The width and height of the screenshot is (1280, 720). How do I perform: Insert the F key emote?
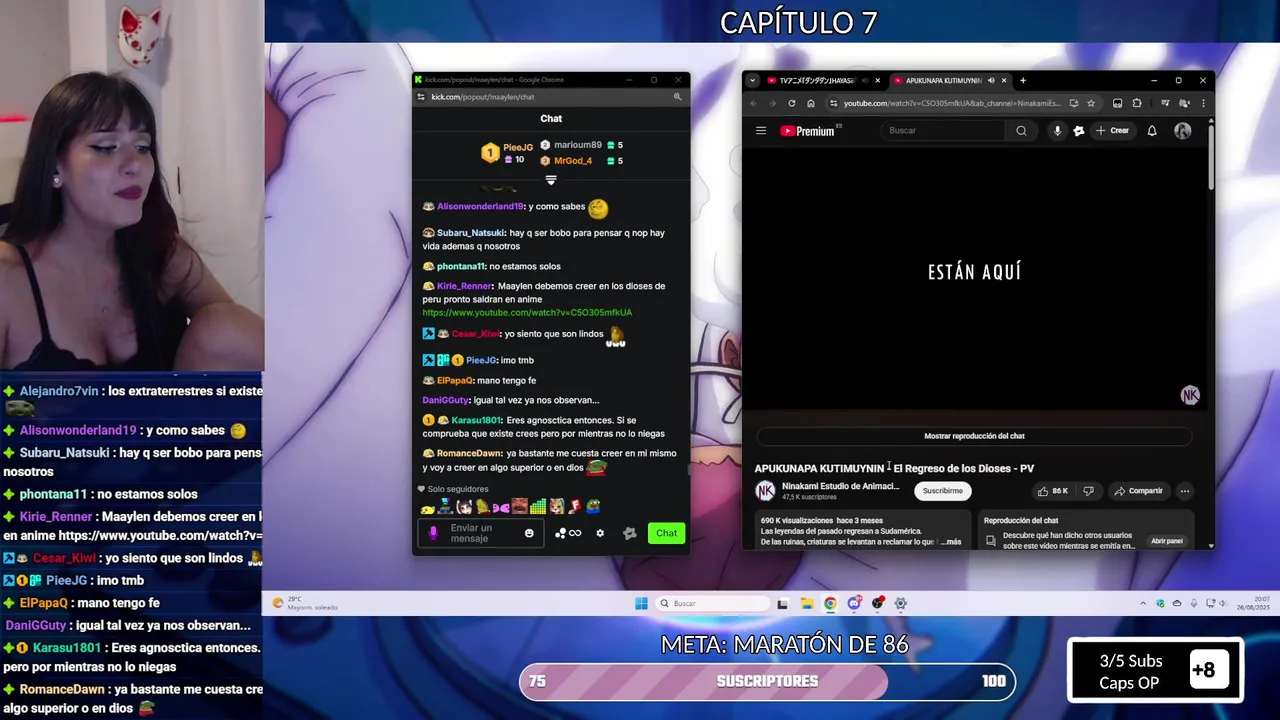point(575,506)
